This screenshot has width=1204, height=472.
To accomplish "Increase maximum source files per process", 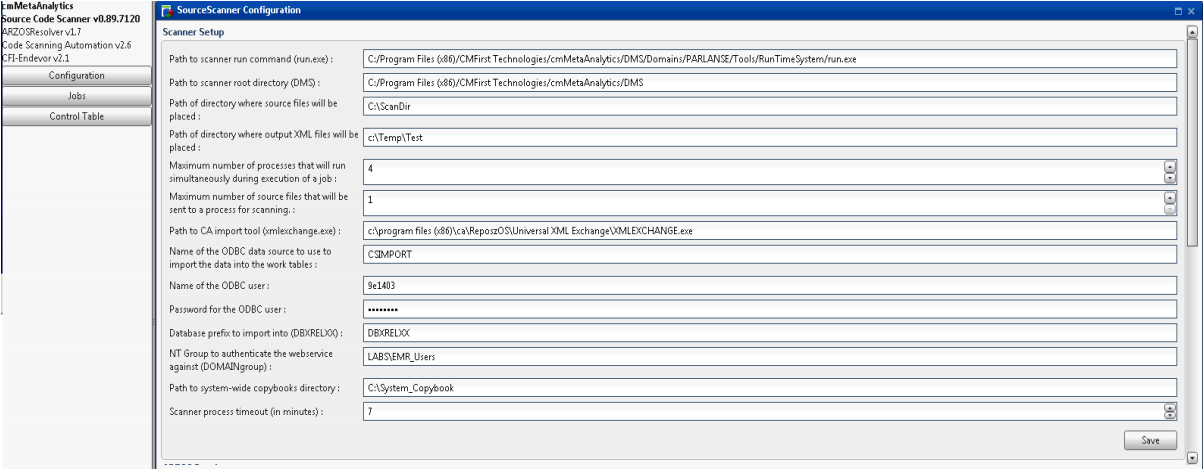I will (x=1169, y=196).
